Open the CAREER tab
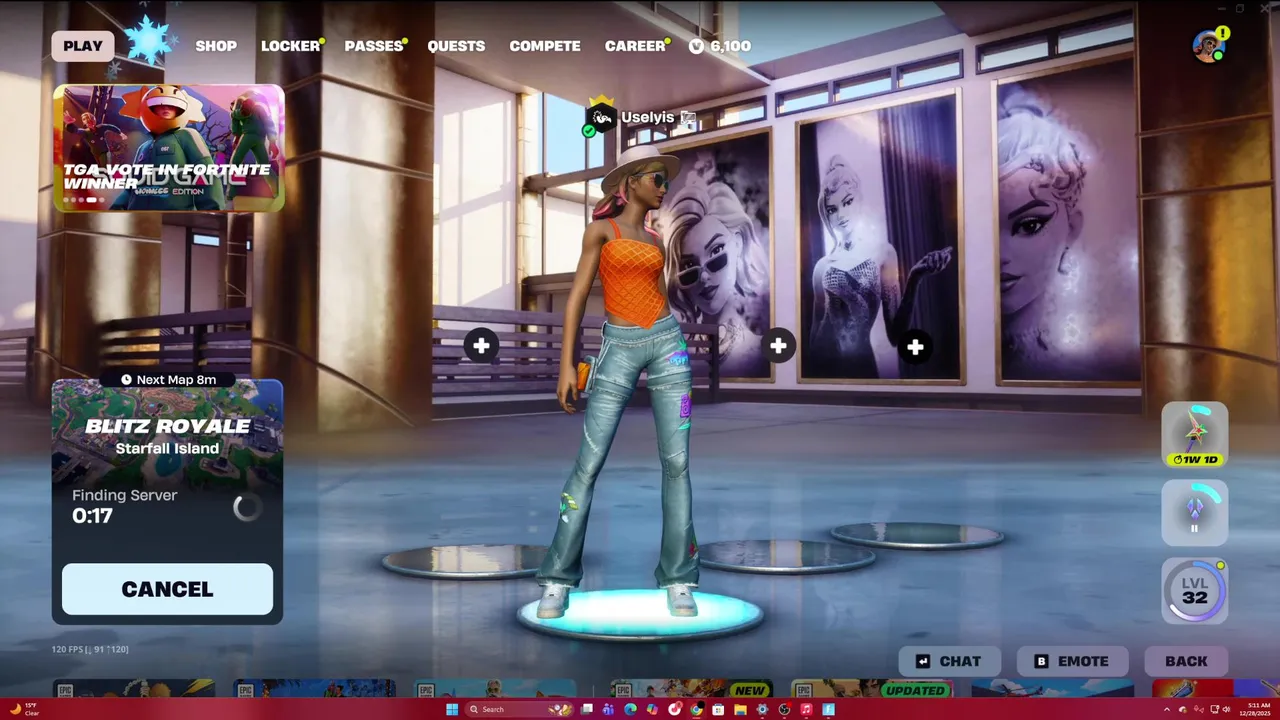This screenshot has height=720, width=1280. coord(635,46)
